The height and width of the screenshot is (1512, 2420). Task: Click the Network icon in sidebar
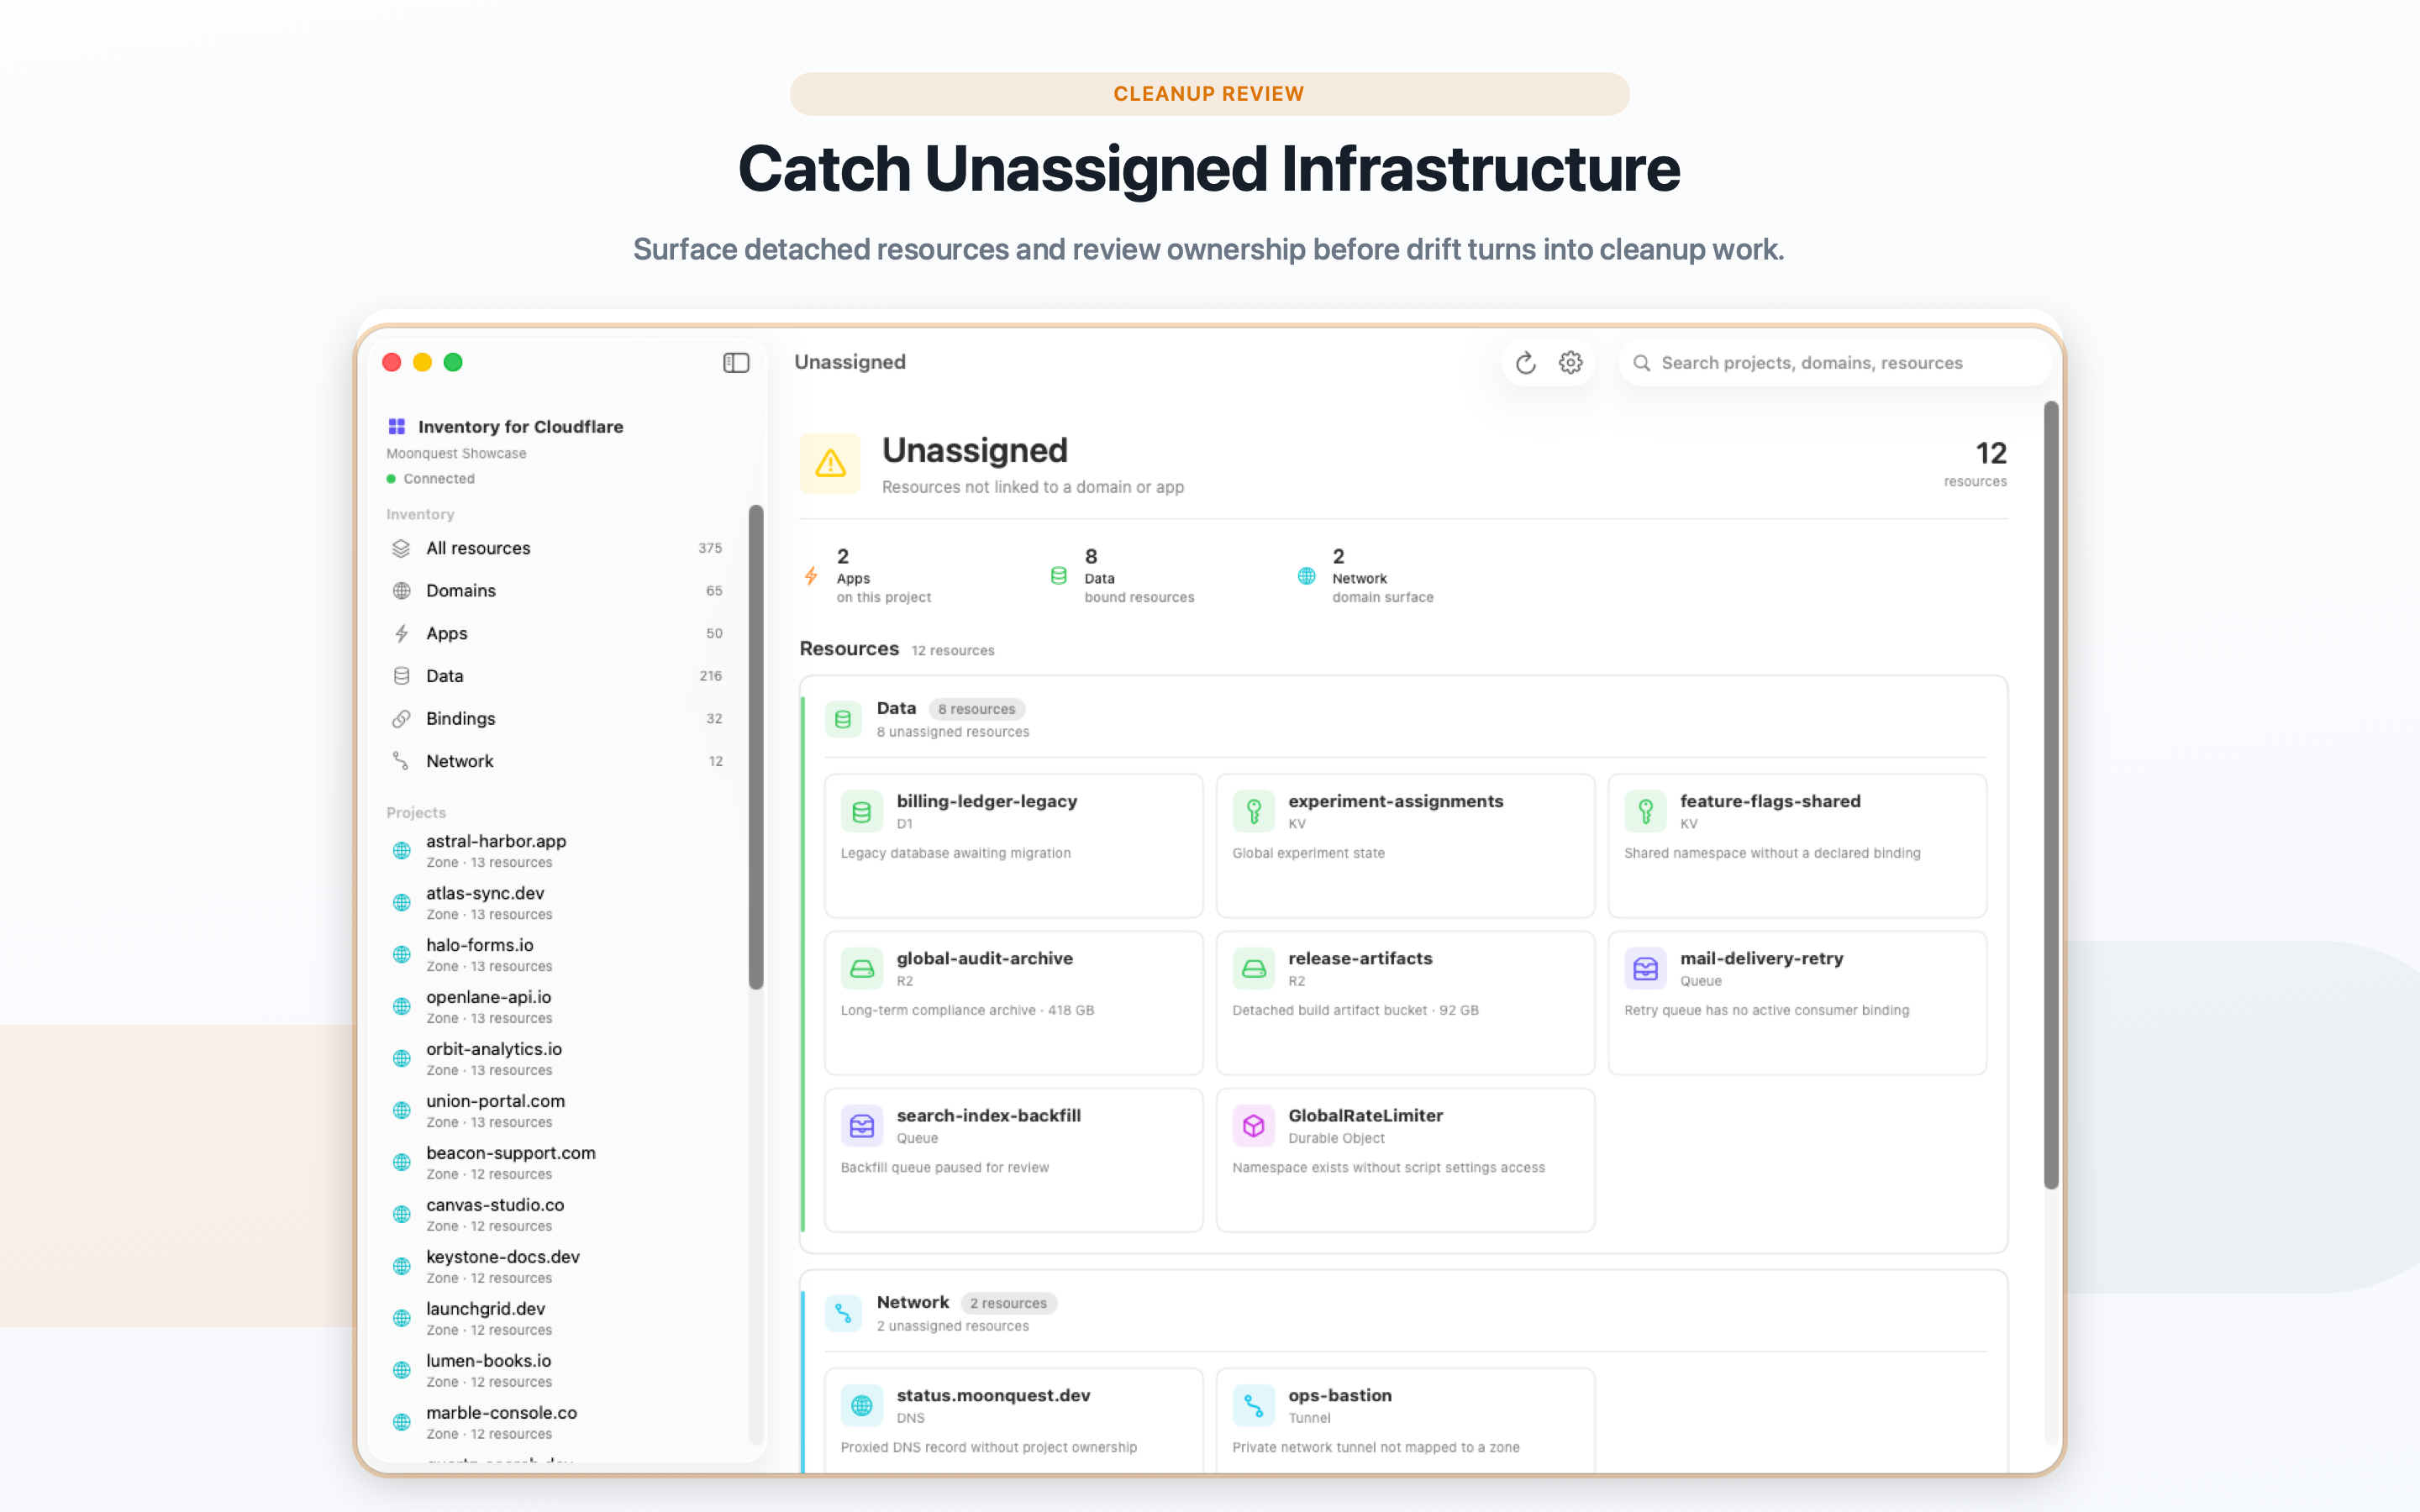401,761
